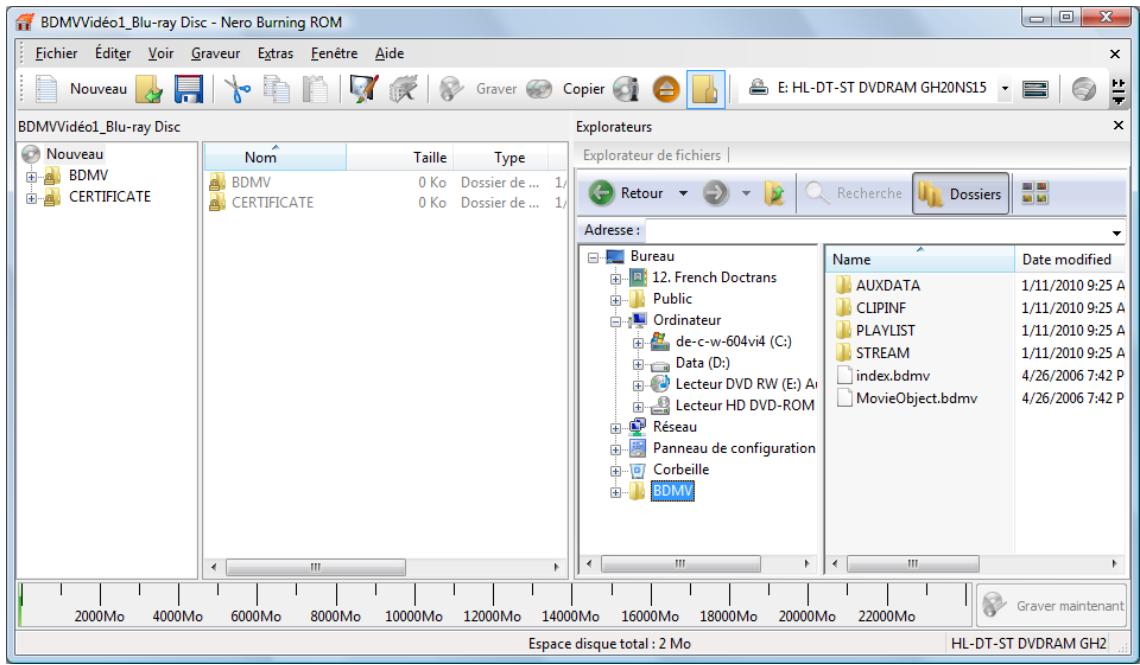Screen dimensions: 1140x665
Task: Toggle the Dossiers folders pane button
Action: click(x=960, y=193)
